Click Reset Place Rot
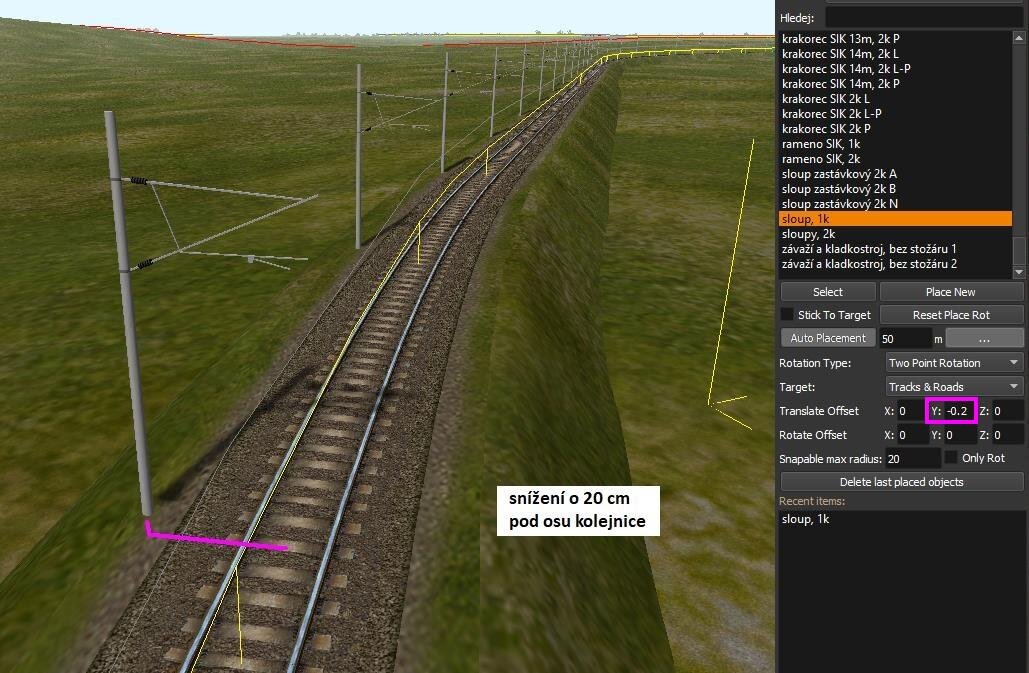 [950, 315]
